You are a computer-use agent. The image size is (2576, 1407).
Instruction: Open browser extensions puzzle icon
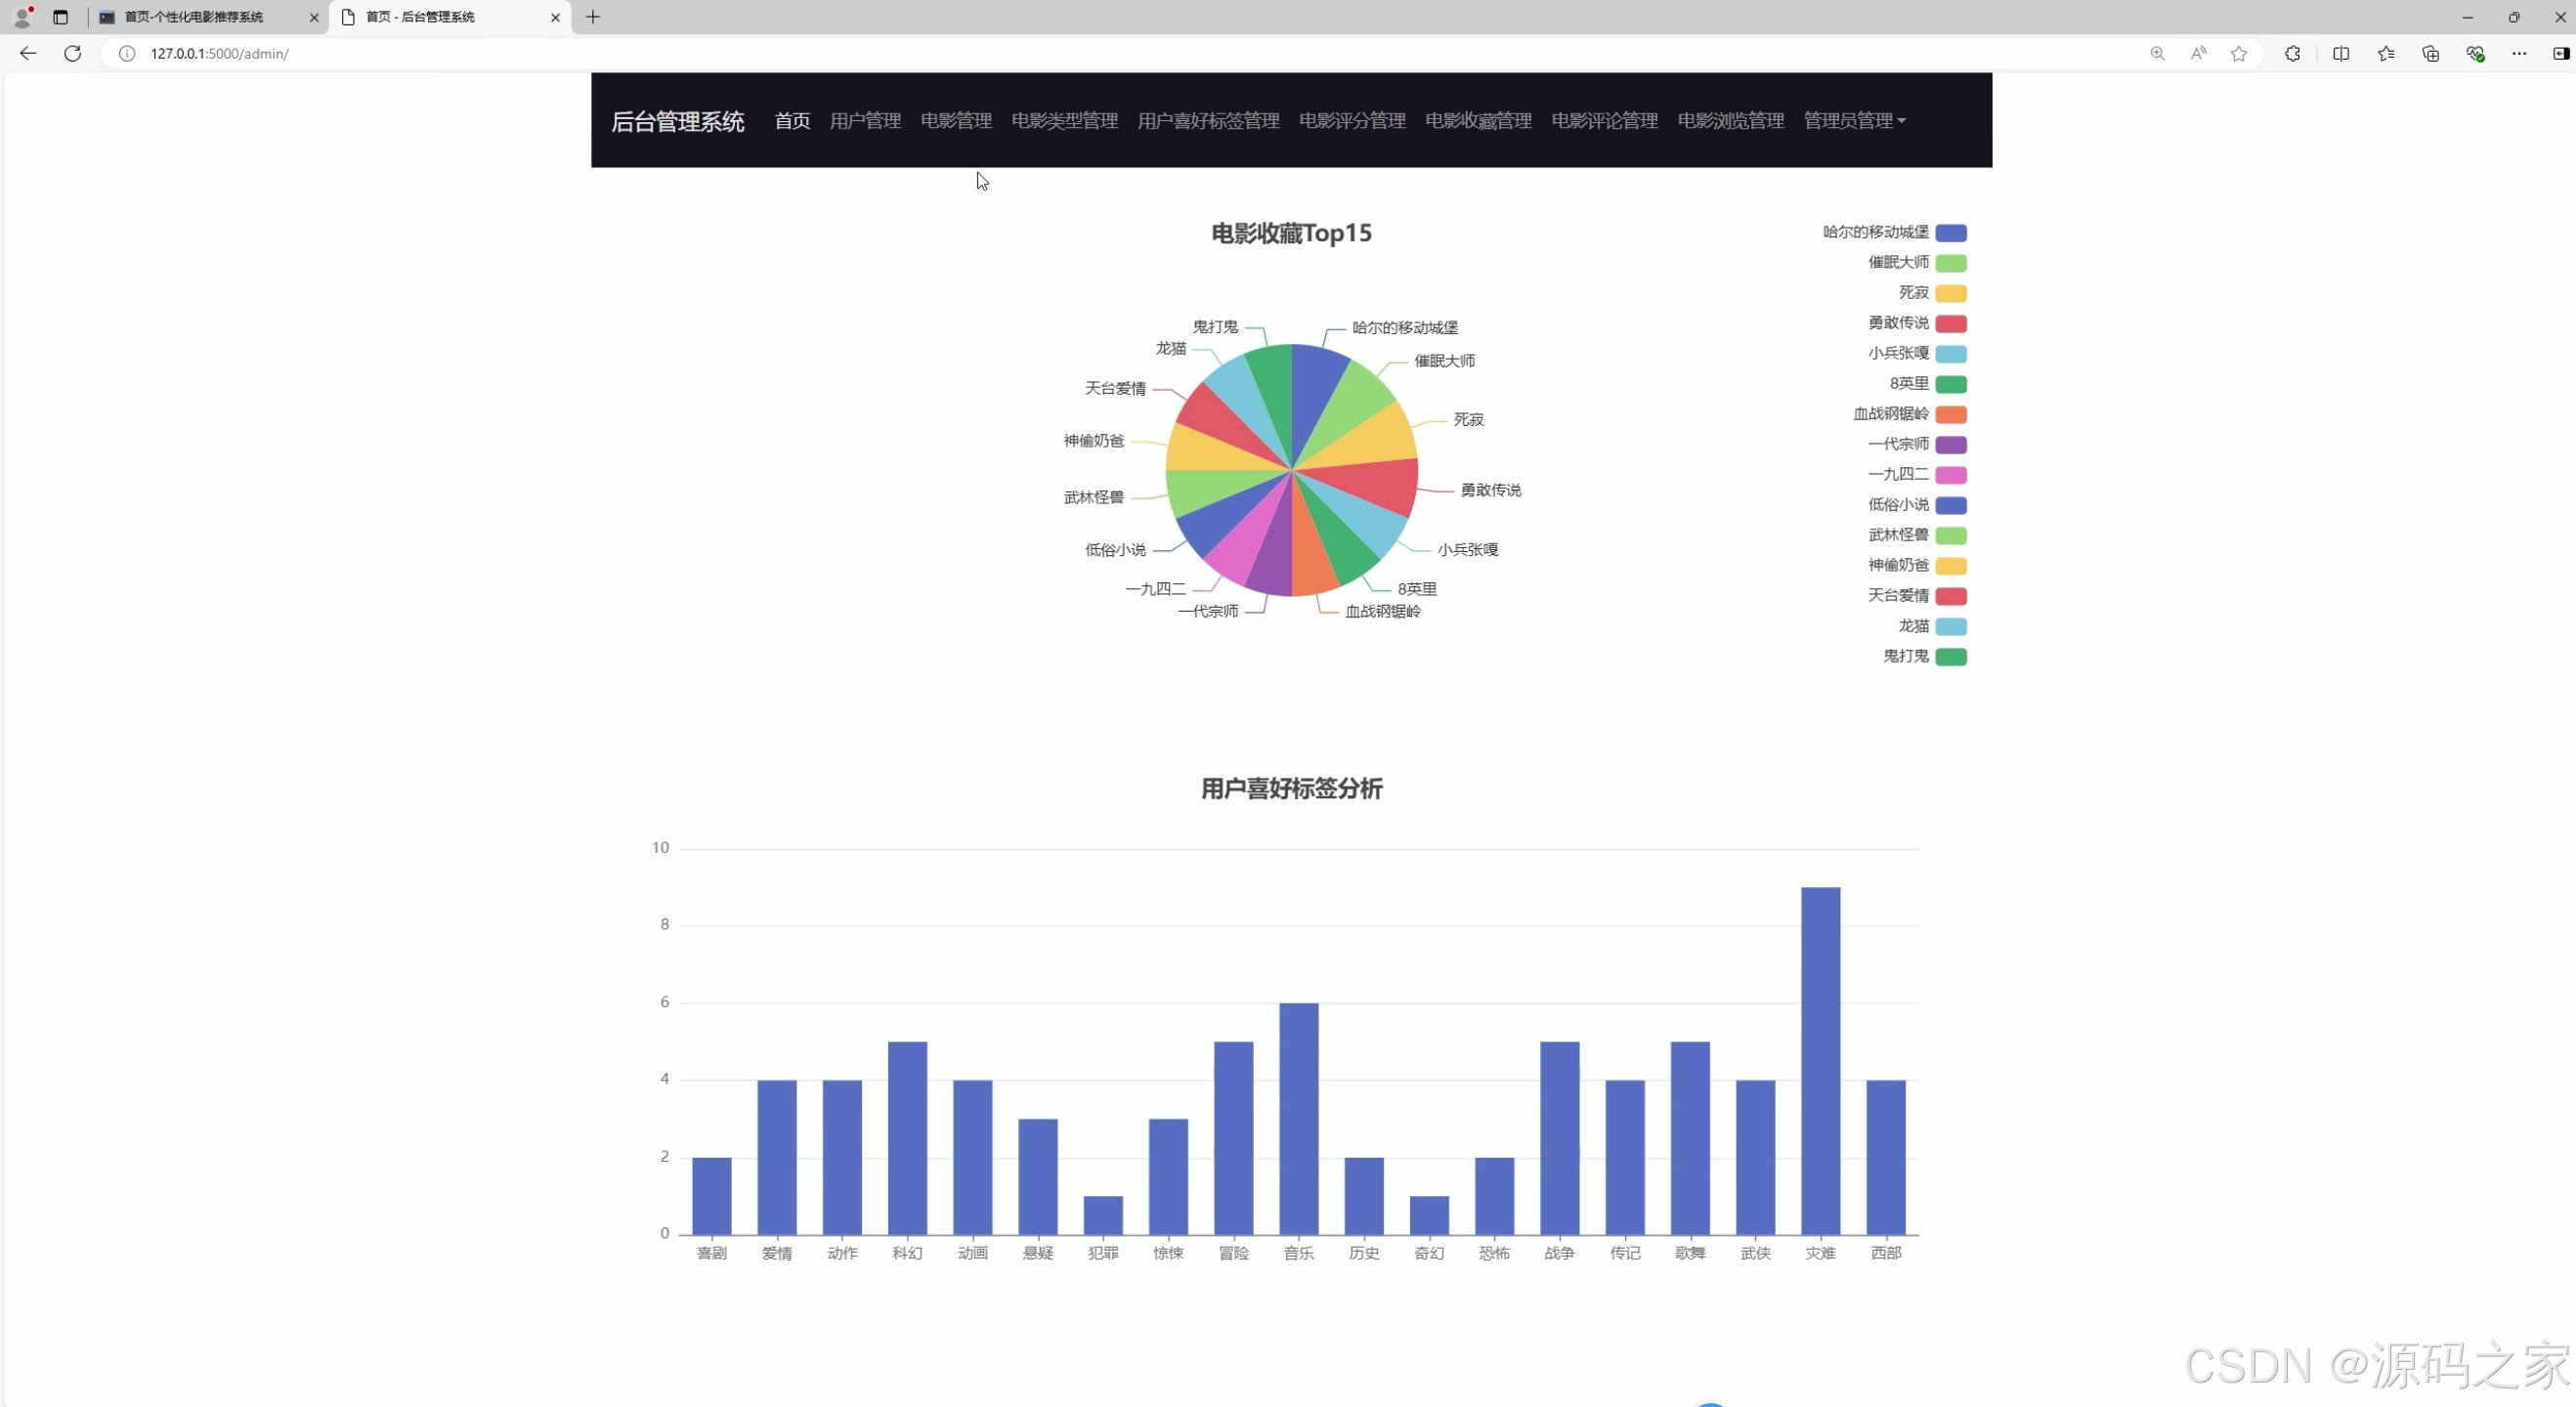click(x=2292, y=53)
